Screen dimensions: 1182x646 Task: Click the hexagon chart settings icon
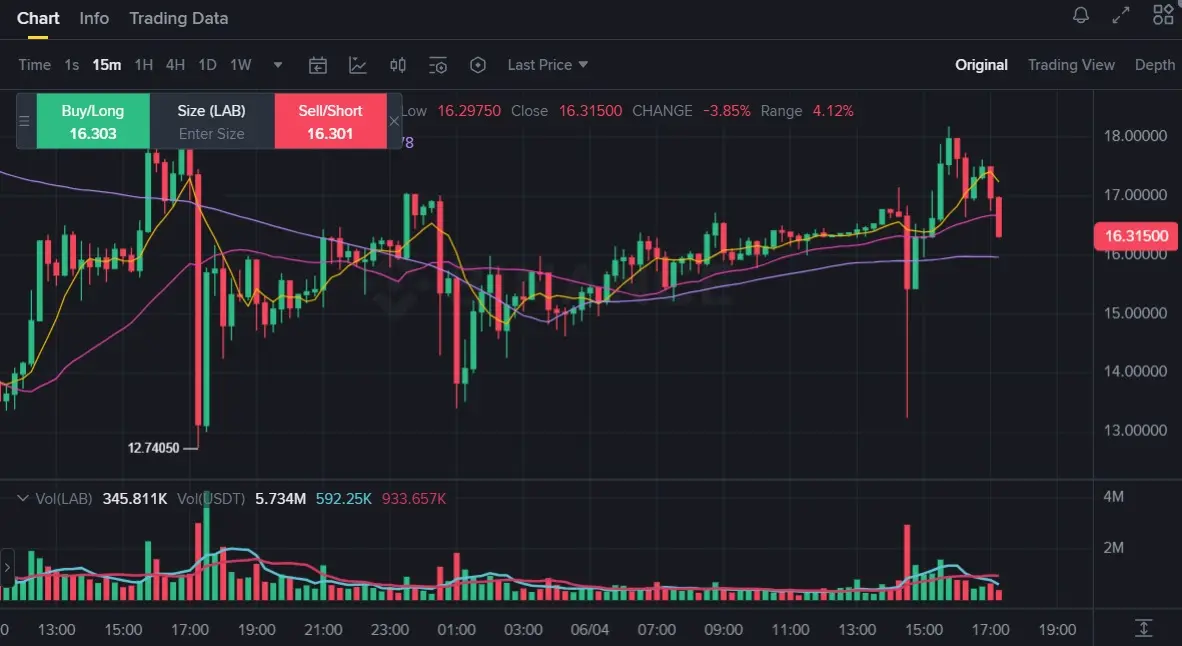click(478, 65)
